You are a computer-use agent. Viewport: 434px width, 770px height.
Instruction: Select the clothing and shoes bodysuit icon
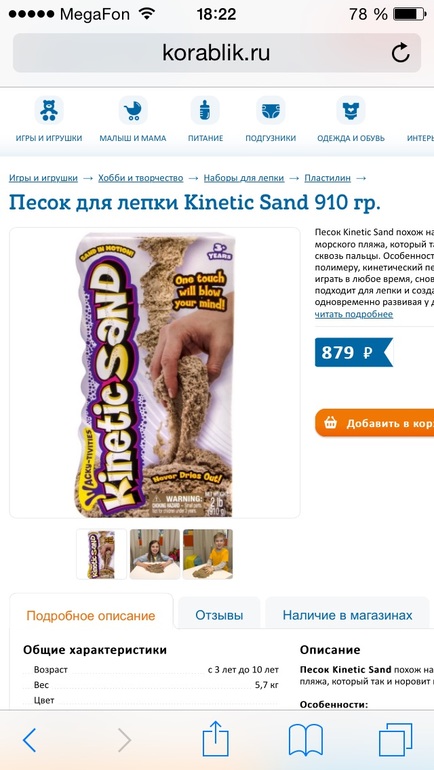pos(351,110)
